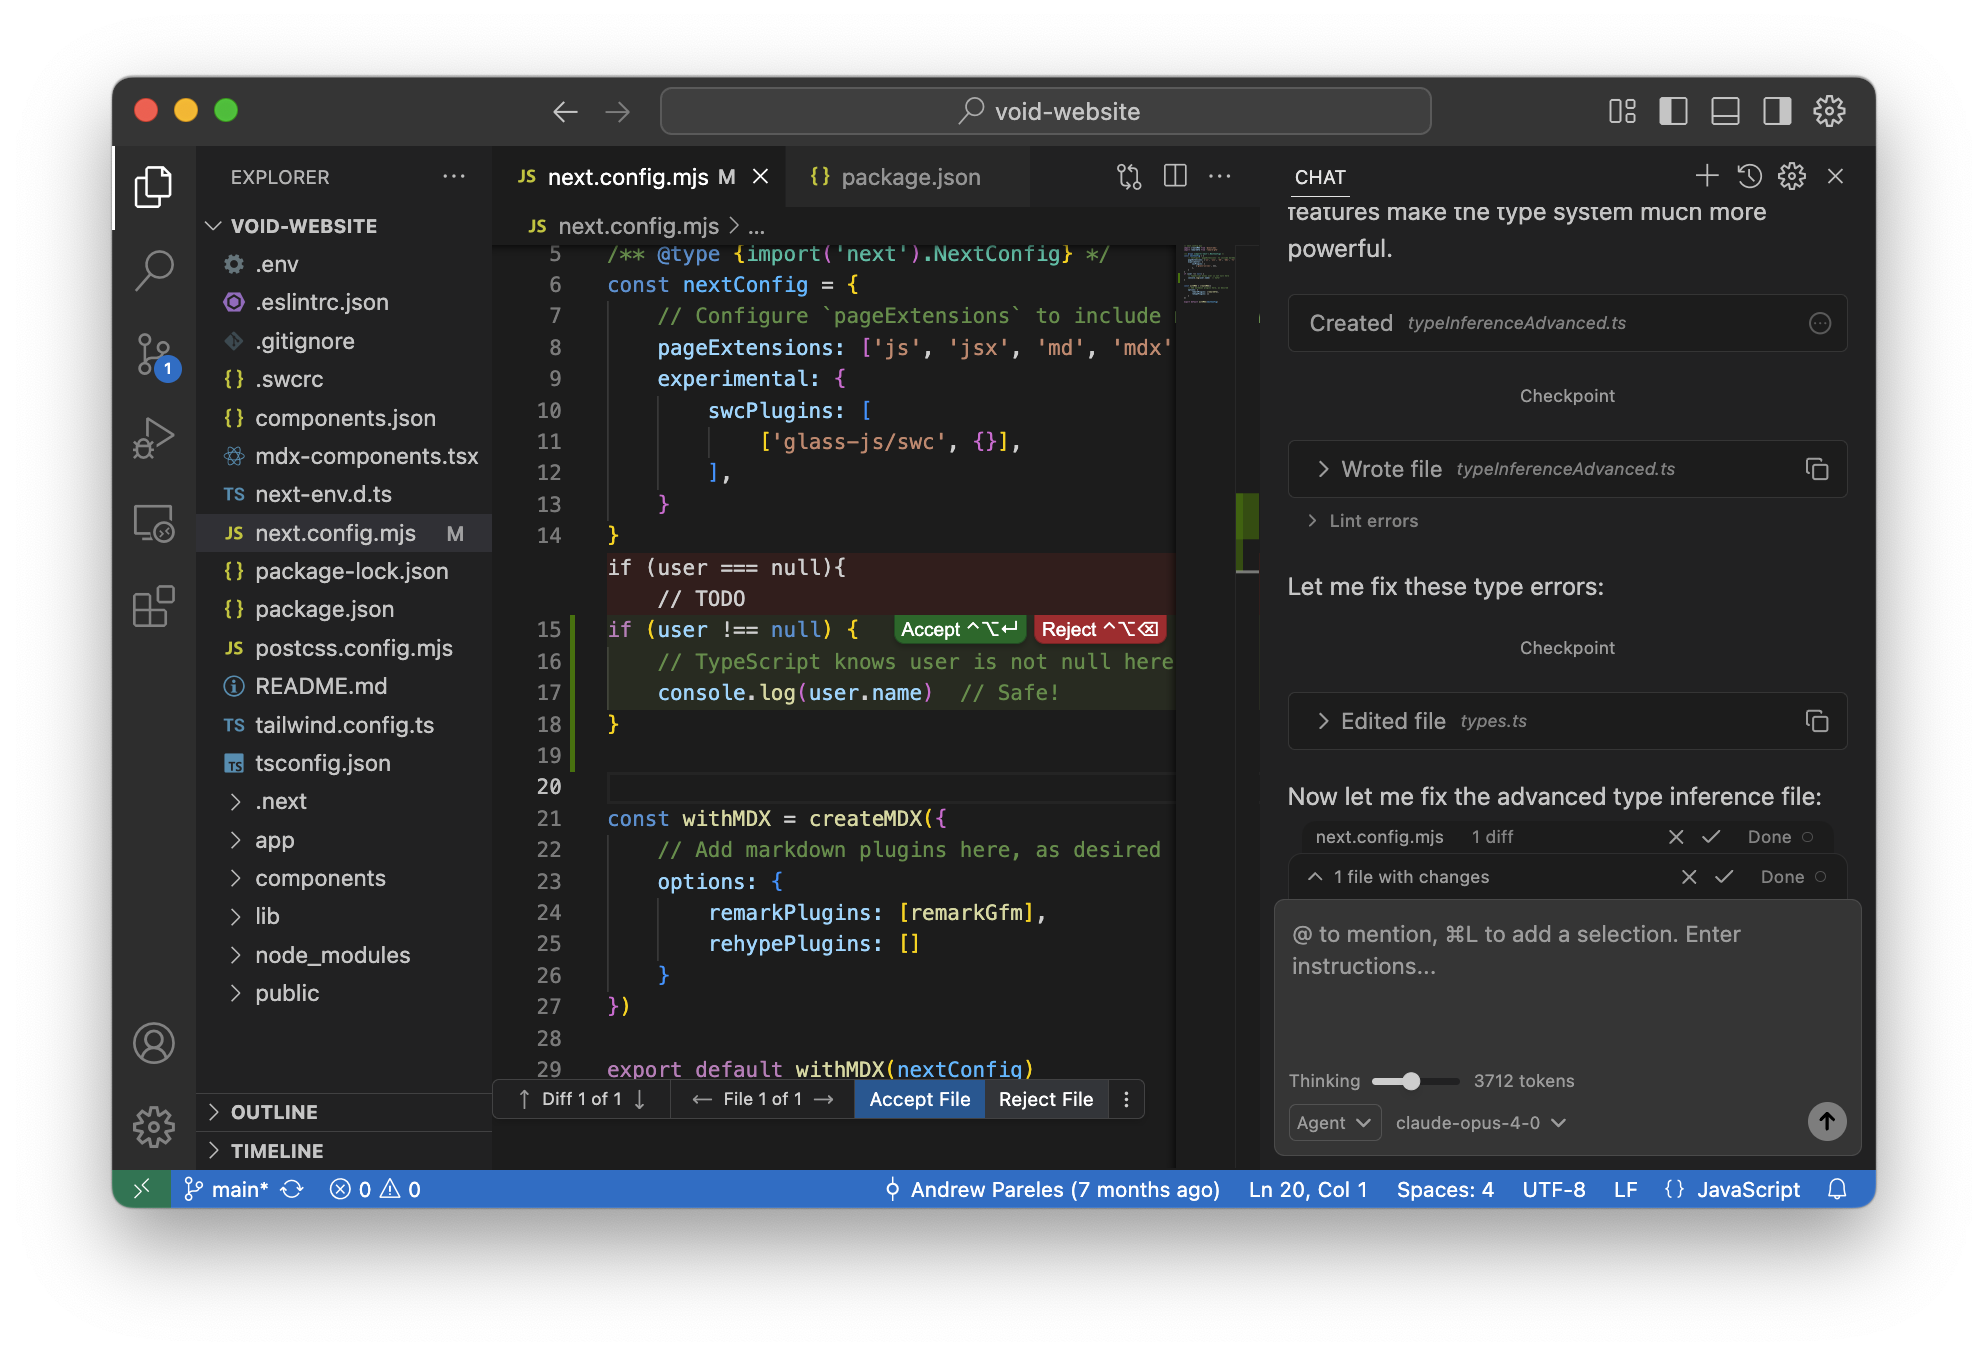Open the Run and Debug view
1988x1356 pixels.
153,437
